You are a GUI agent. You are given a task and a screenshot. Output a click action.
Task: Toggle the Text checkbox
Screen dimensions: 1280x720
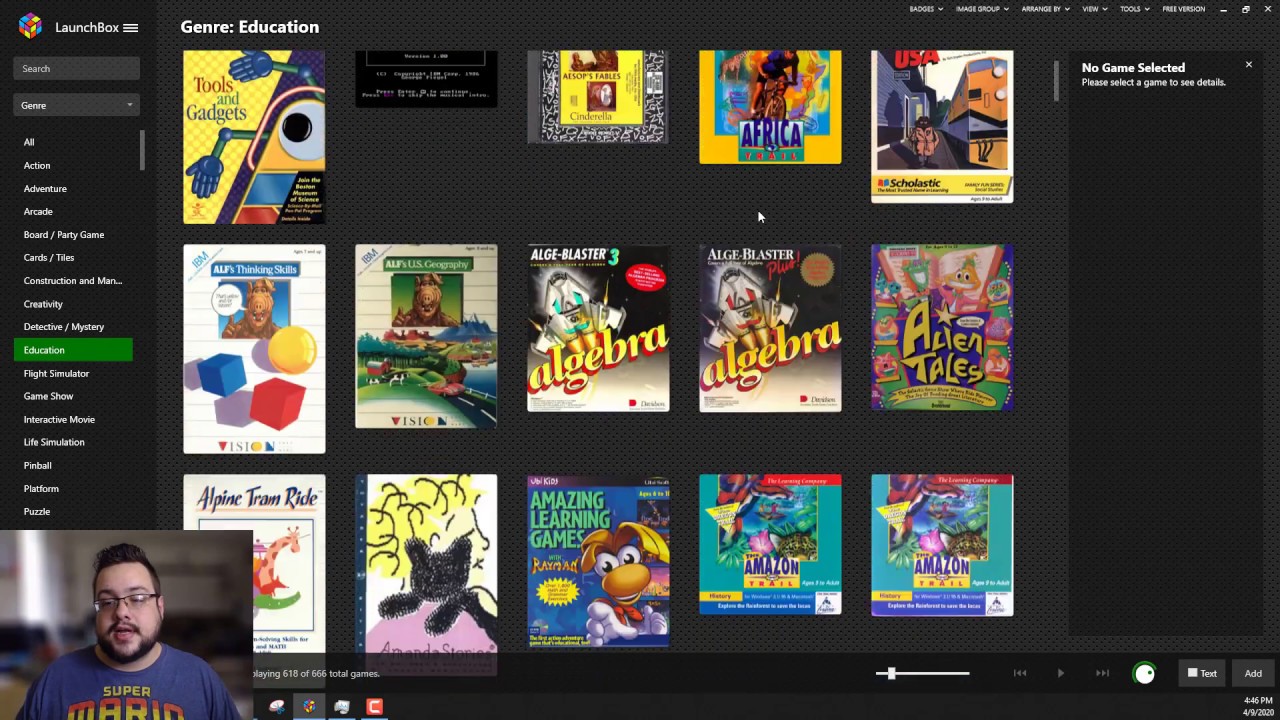coord(1202,673)
